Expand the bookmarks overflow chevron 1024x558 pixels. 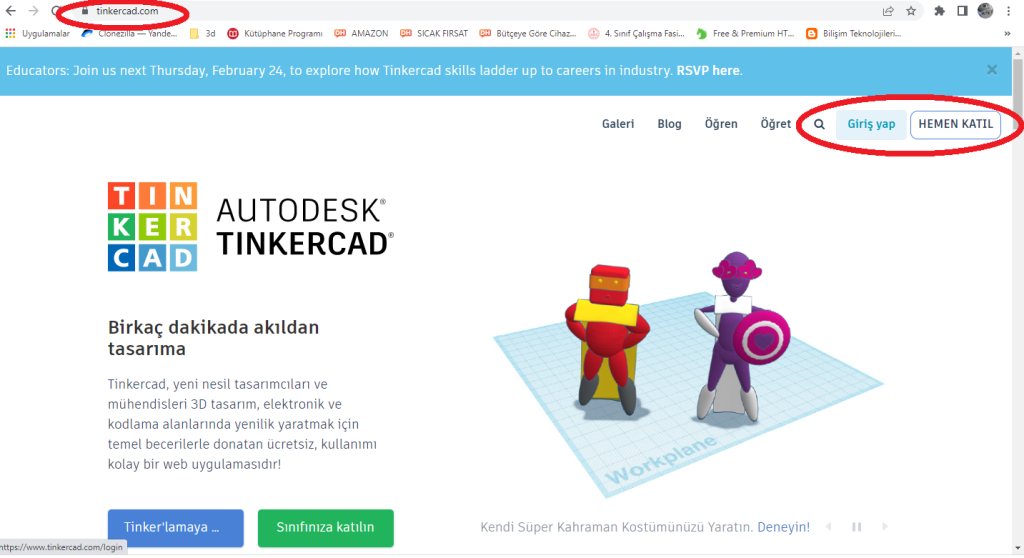tap(1008, 34)
